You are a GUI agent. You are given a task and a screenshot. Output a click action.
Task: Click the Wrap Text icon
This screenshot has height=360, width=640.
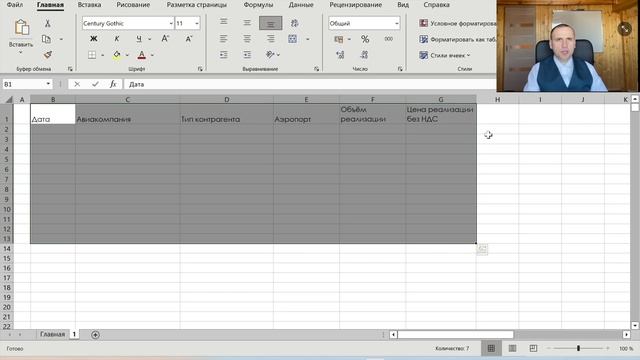294,23
